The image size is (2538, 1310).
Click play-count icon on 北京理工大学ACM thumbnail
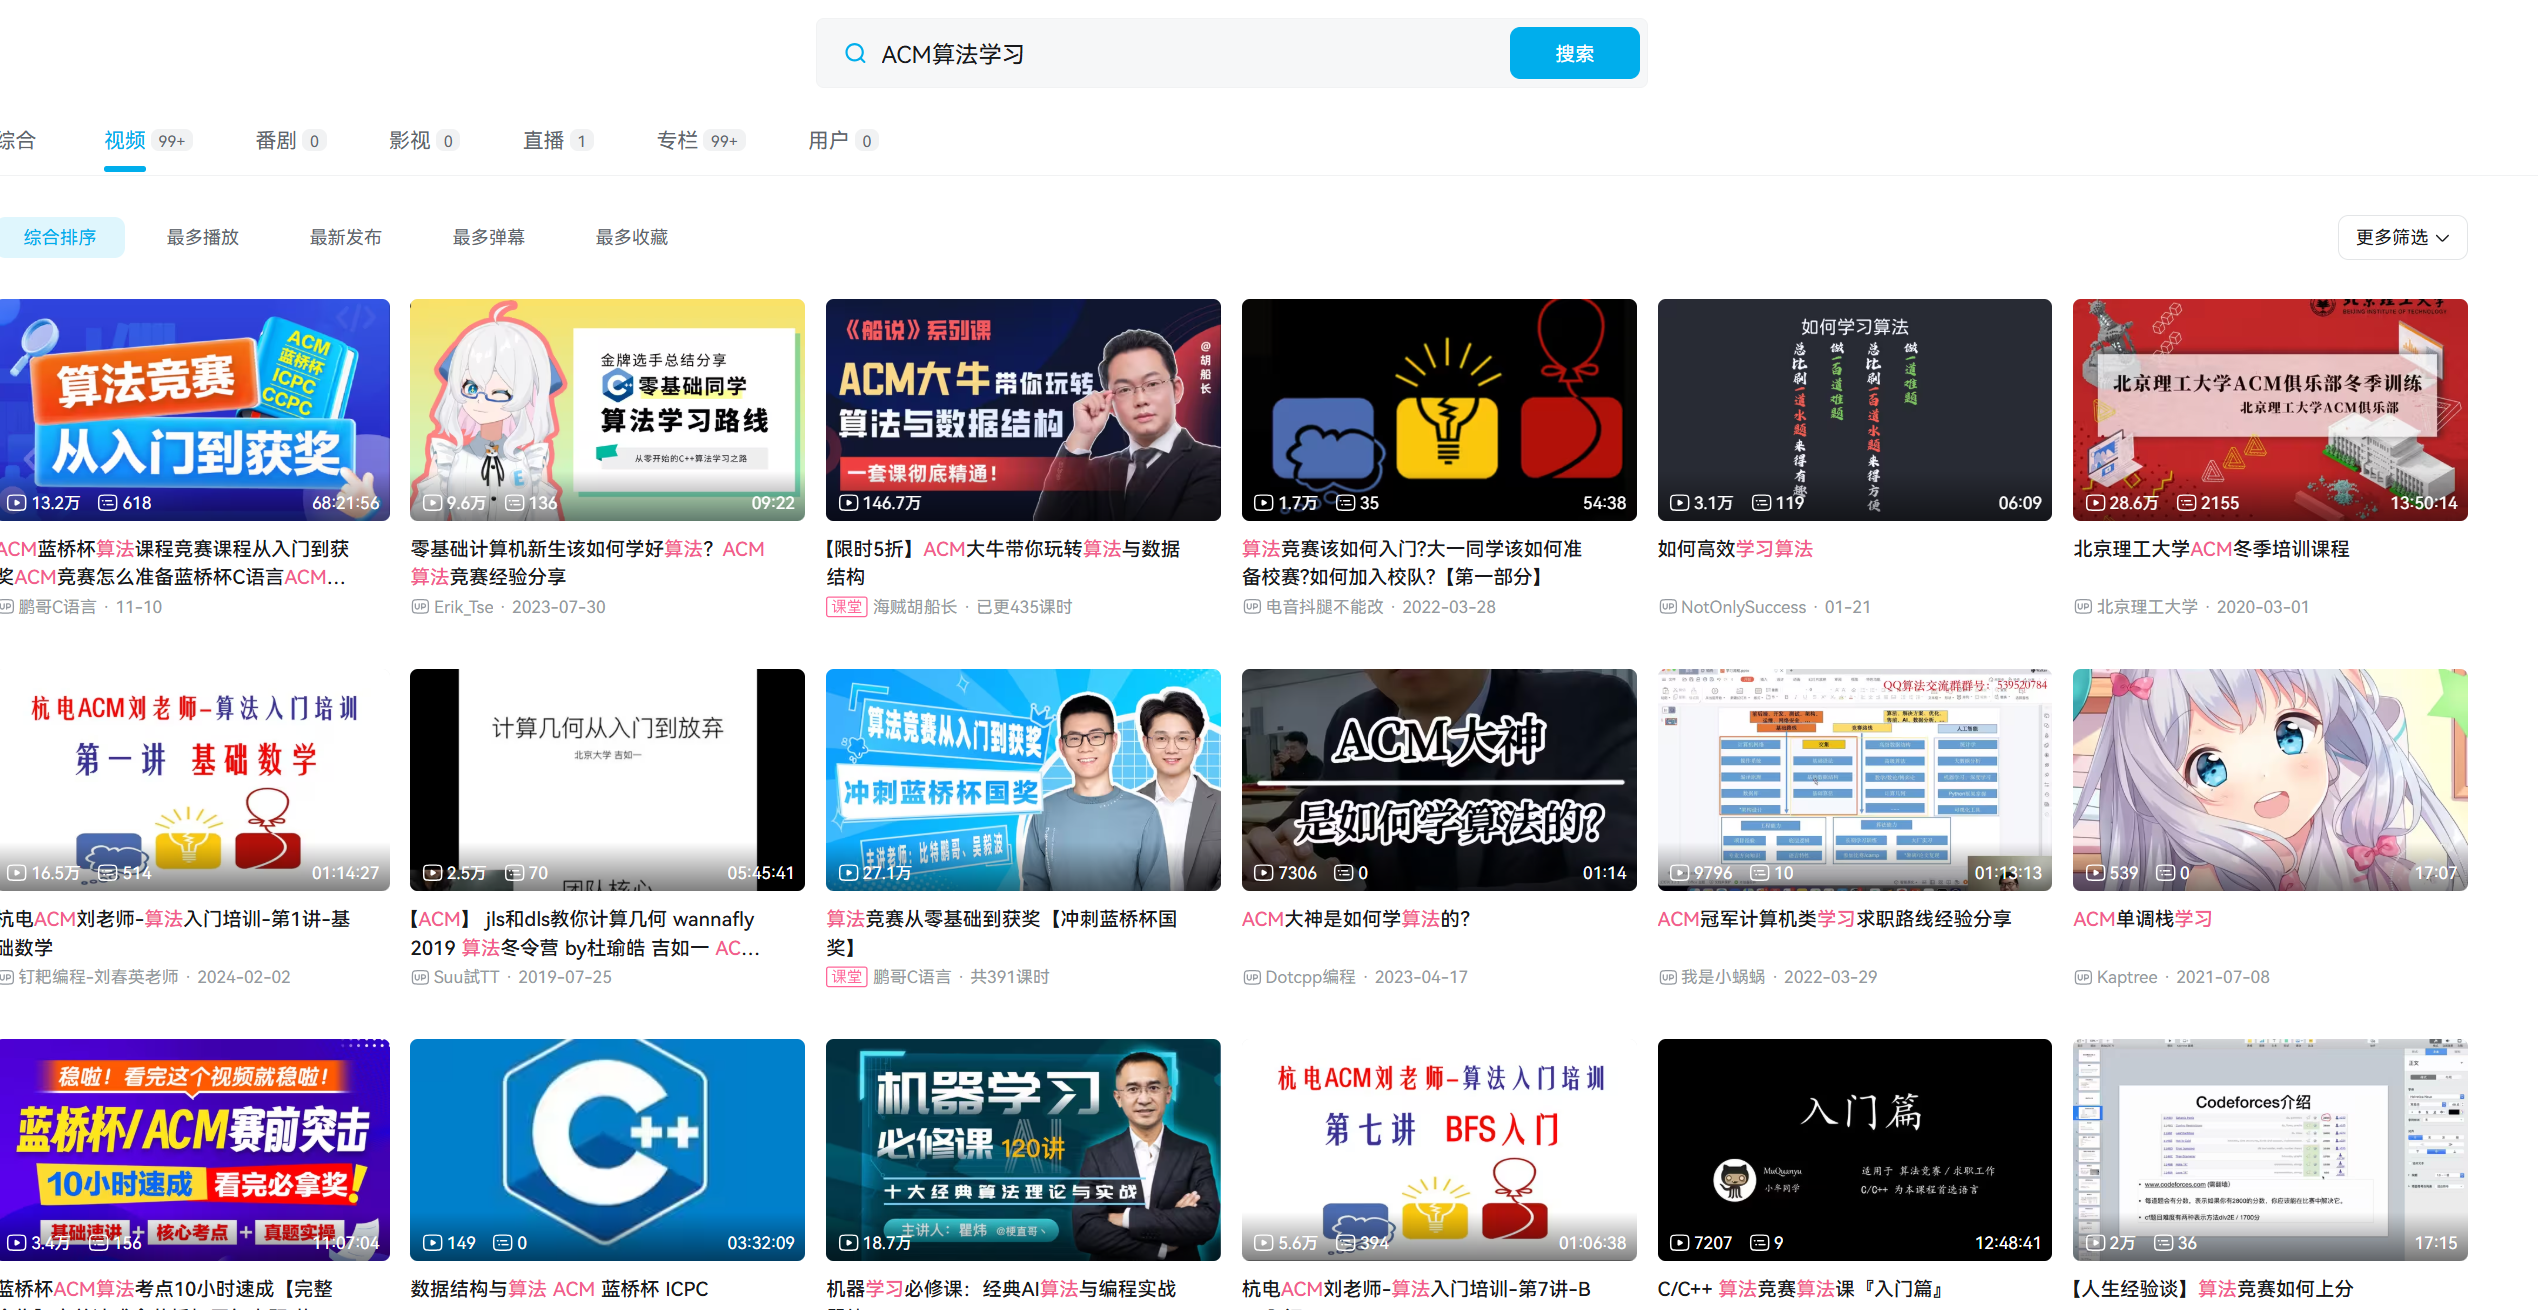2095,503
